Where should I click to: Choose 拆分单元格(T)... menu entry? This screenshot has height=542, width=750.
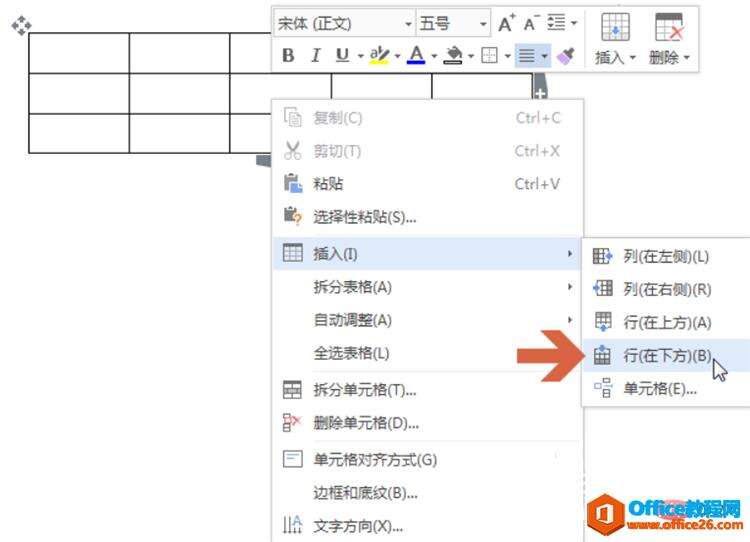[x=428, y=390]
